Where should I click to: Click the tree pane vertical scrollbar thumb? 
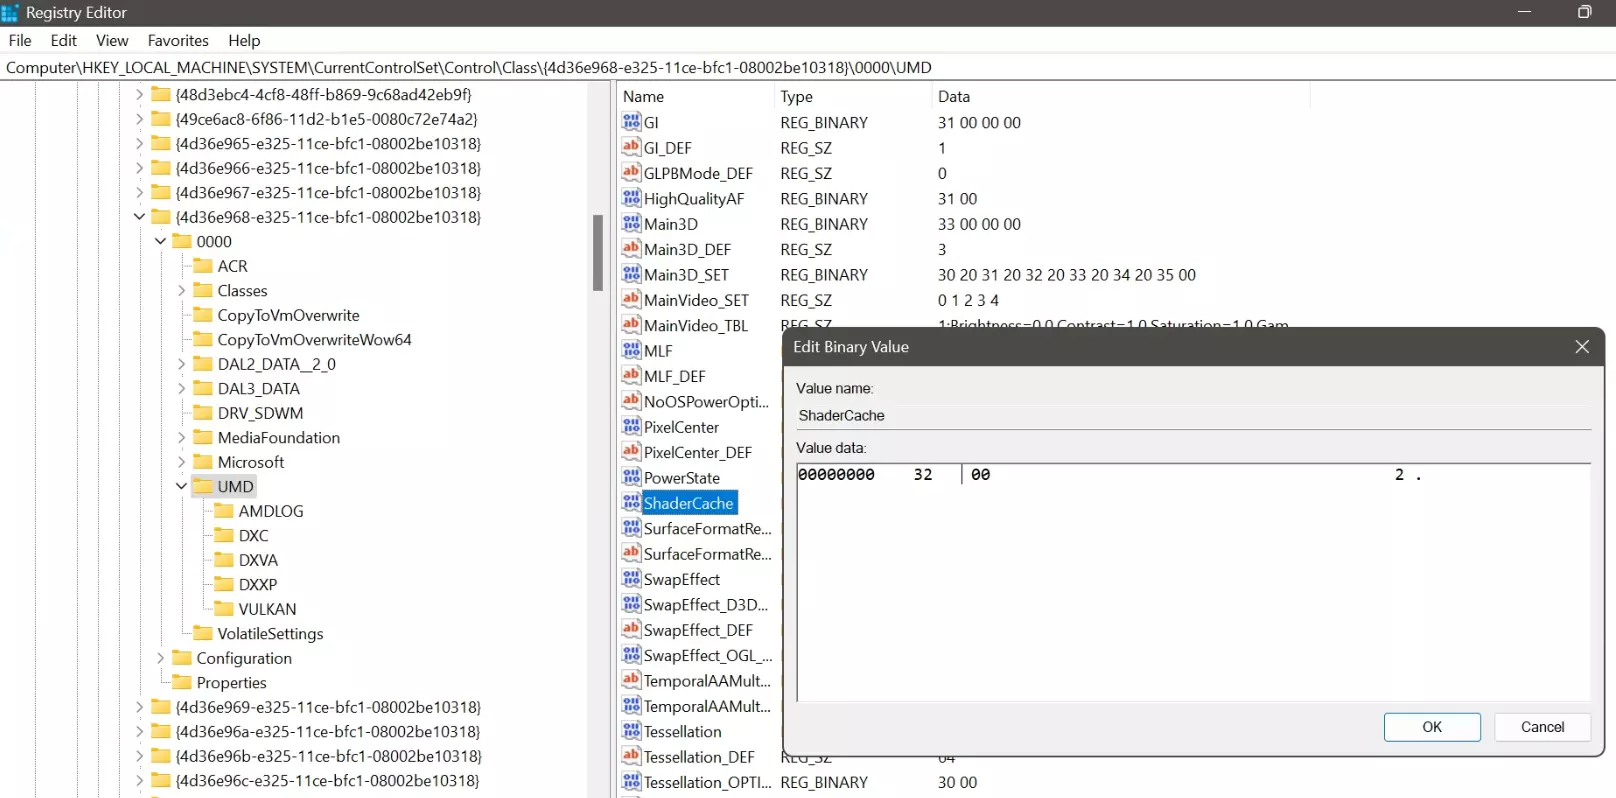tap(598, 253)
